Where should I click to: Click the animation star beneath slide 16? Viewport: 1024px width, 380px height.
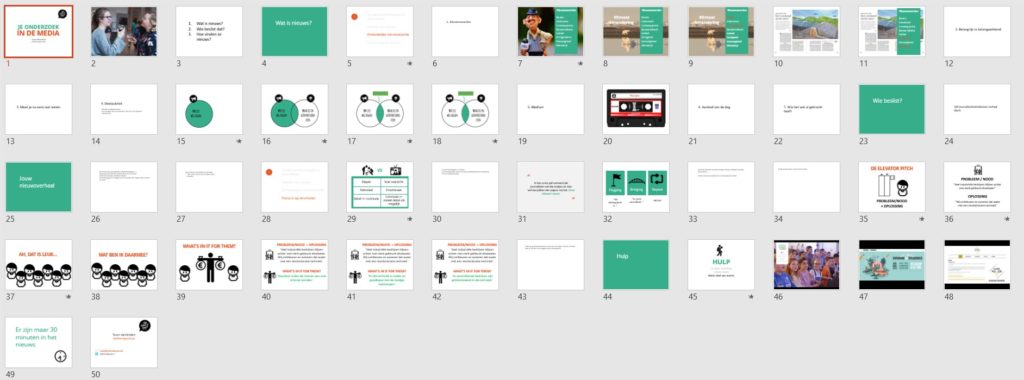(x=324, y=141)
